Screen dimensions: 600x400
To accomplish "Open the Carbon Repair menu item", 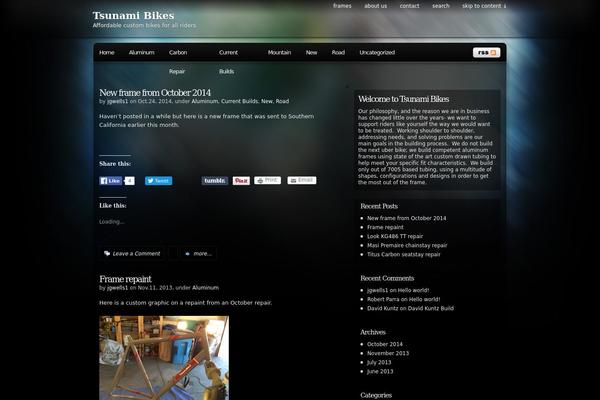I will (178, 62).
